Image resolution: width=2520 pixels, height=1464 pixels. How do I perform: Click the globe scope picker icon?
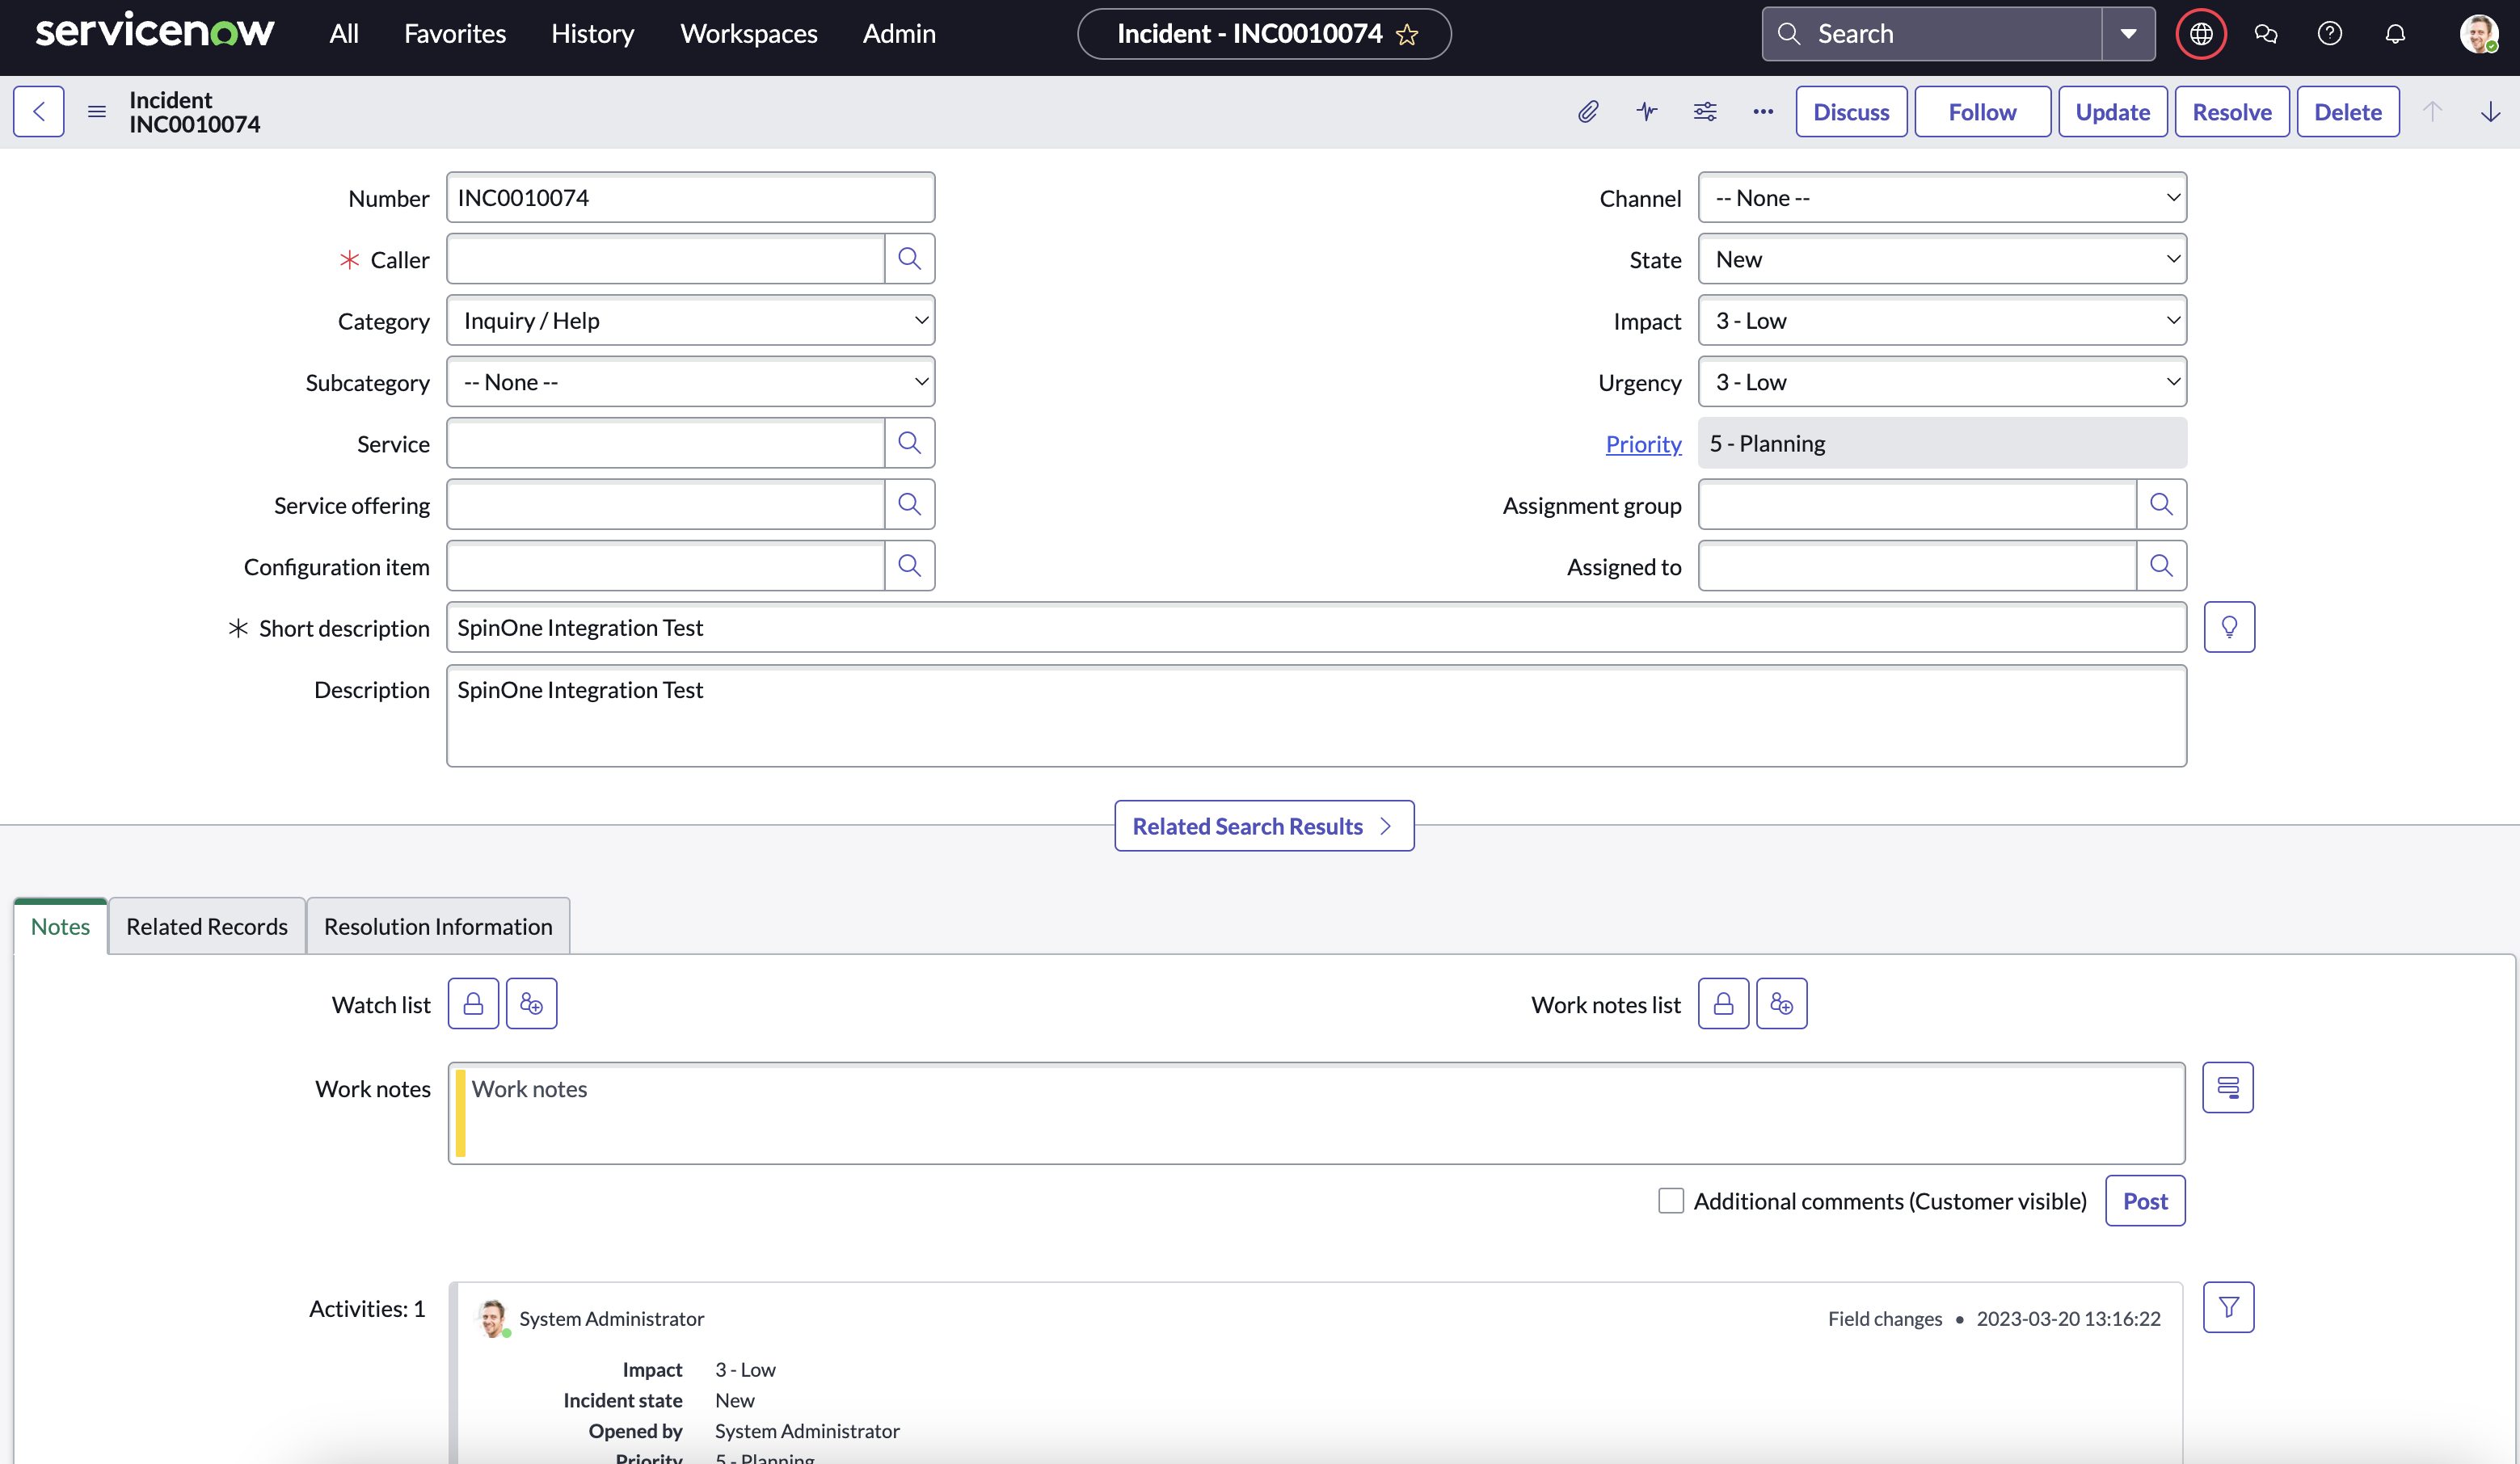click(2201, 34)
